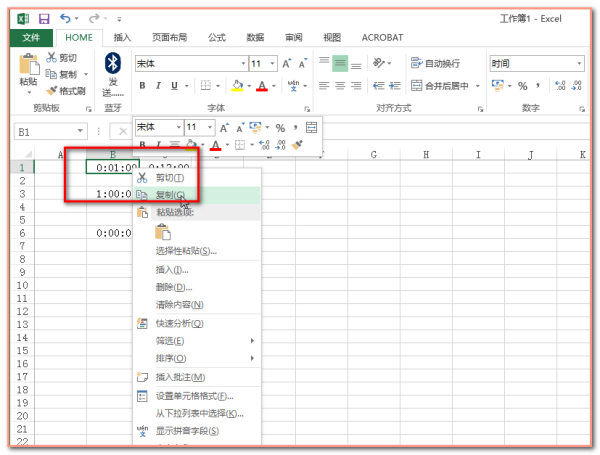Expand the font name dropdown in ribbon
Viewport: 600px width, 455px height.
pos(240,63)
